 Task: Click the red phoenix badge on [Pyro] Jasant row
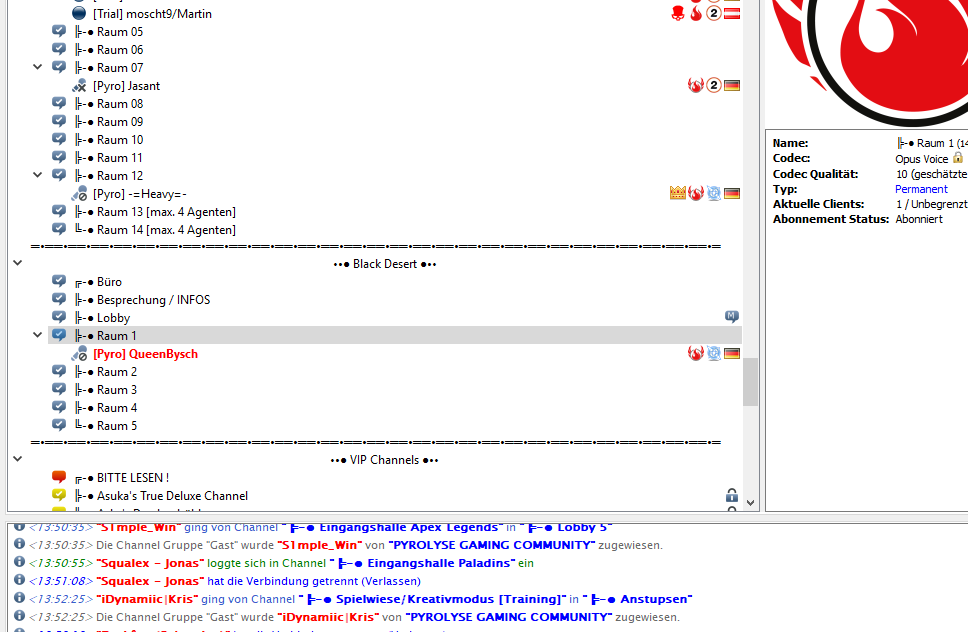[696, 85]
